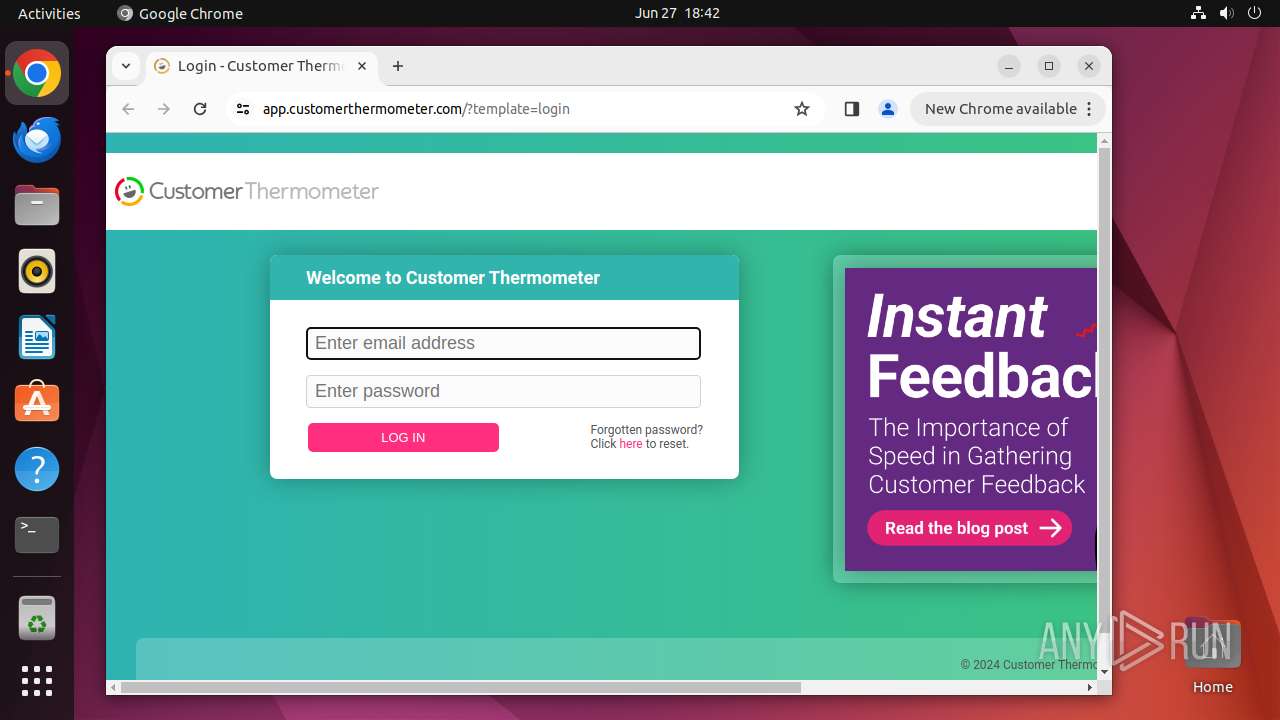Focus the Enter password field

(x=503, y=391)
